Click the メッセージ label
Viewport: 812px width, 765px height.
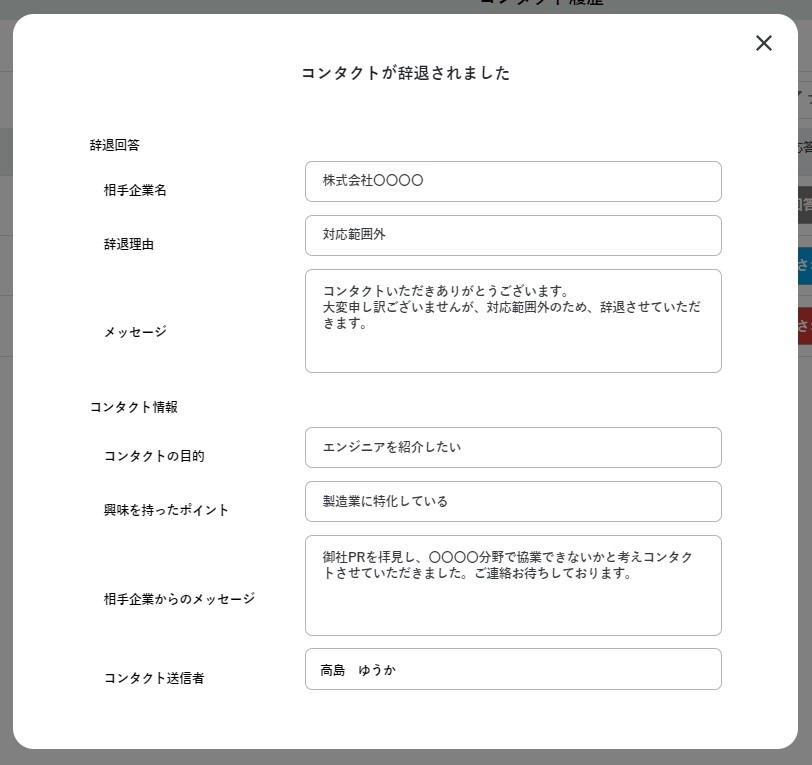click(x=135, y=331)
